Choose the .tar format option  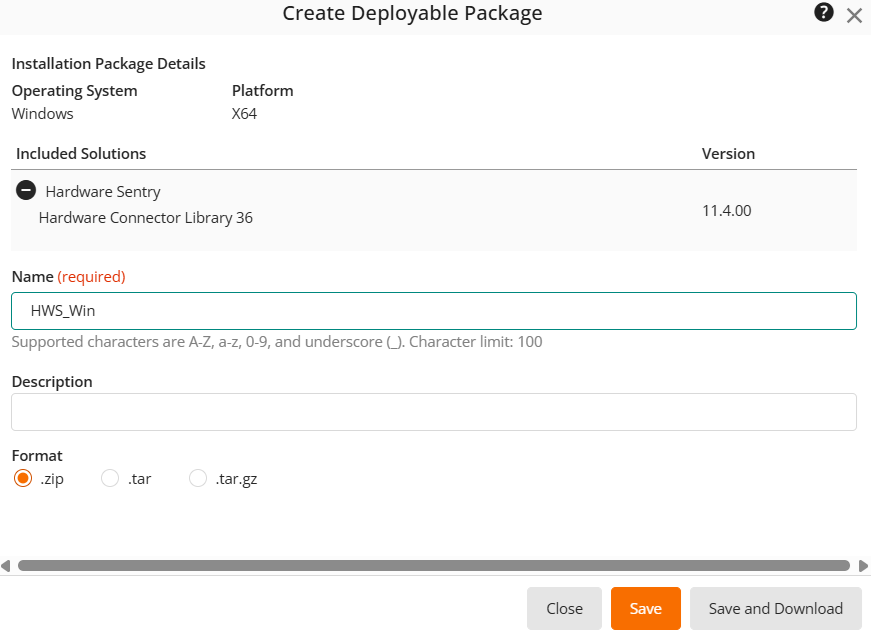tap(110, 479)
